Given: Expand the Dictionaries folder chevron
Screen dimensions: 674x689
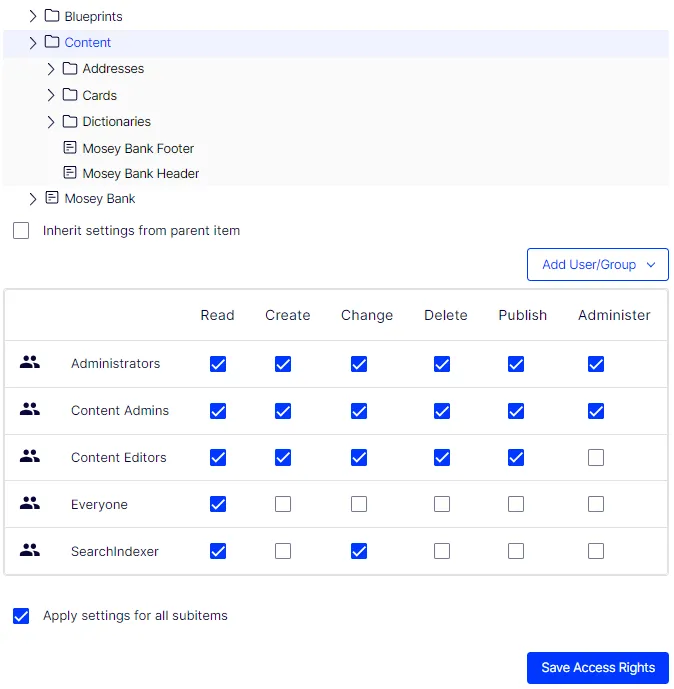Looking at the screenshot, I should [51, 122].
